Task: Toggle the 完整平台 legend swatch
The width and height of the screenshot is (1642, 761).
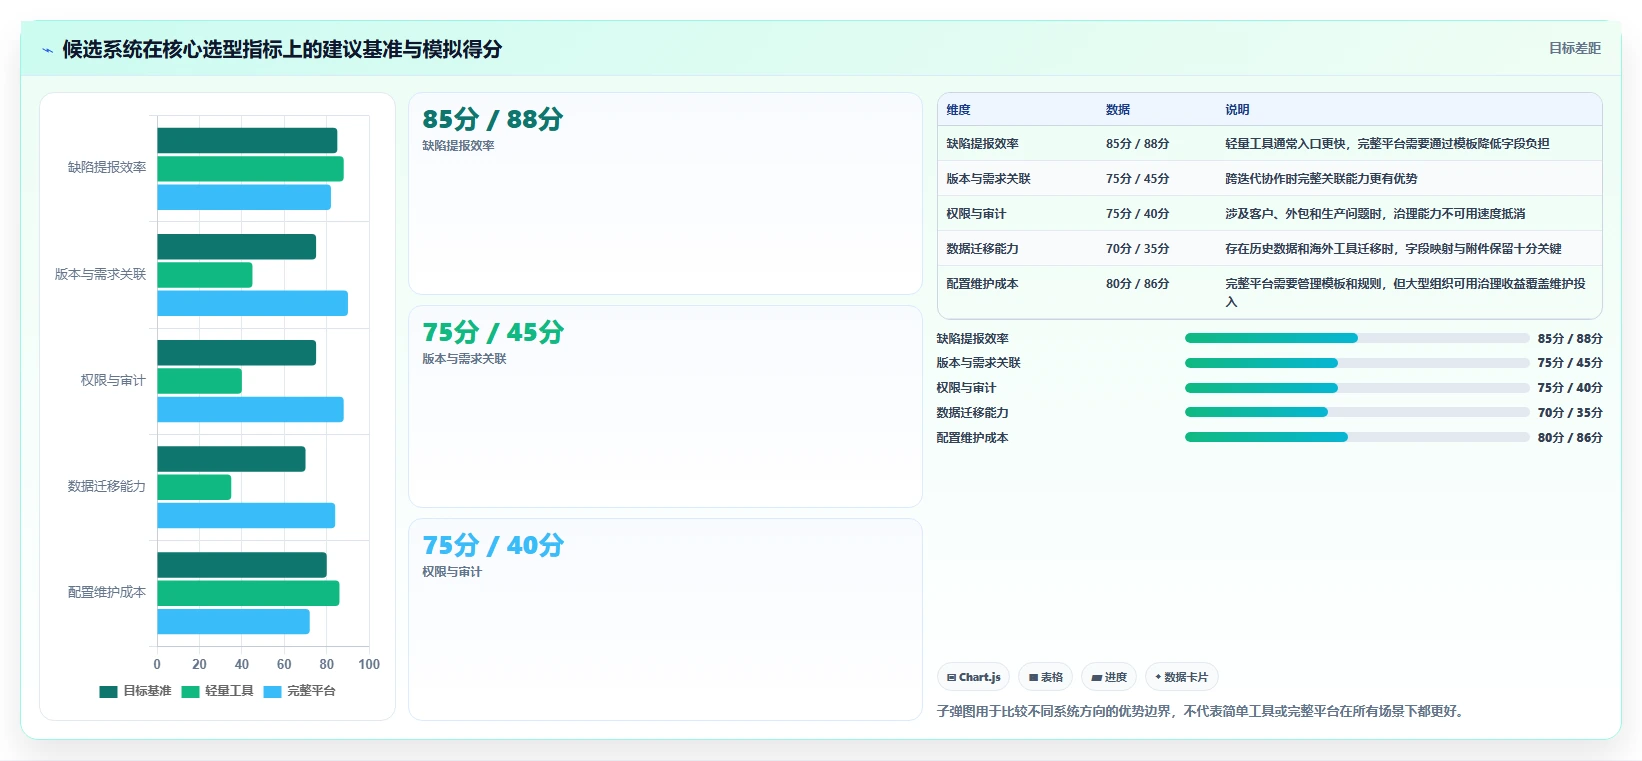Action: (x=272, y=691)
